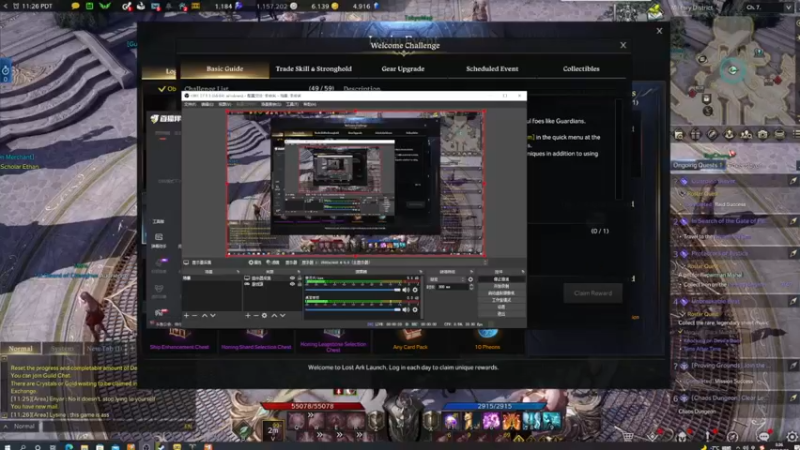The height and width of the screenshot is (450, 800).
Task: Click the pink burst skill icon on hotbar
Action: (x=491, y=421)
